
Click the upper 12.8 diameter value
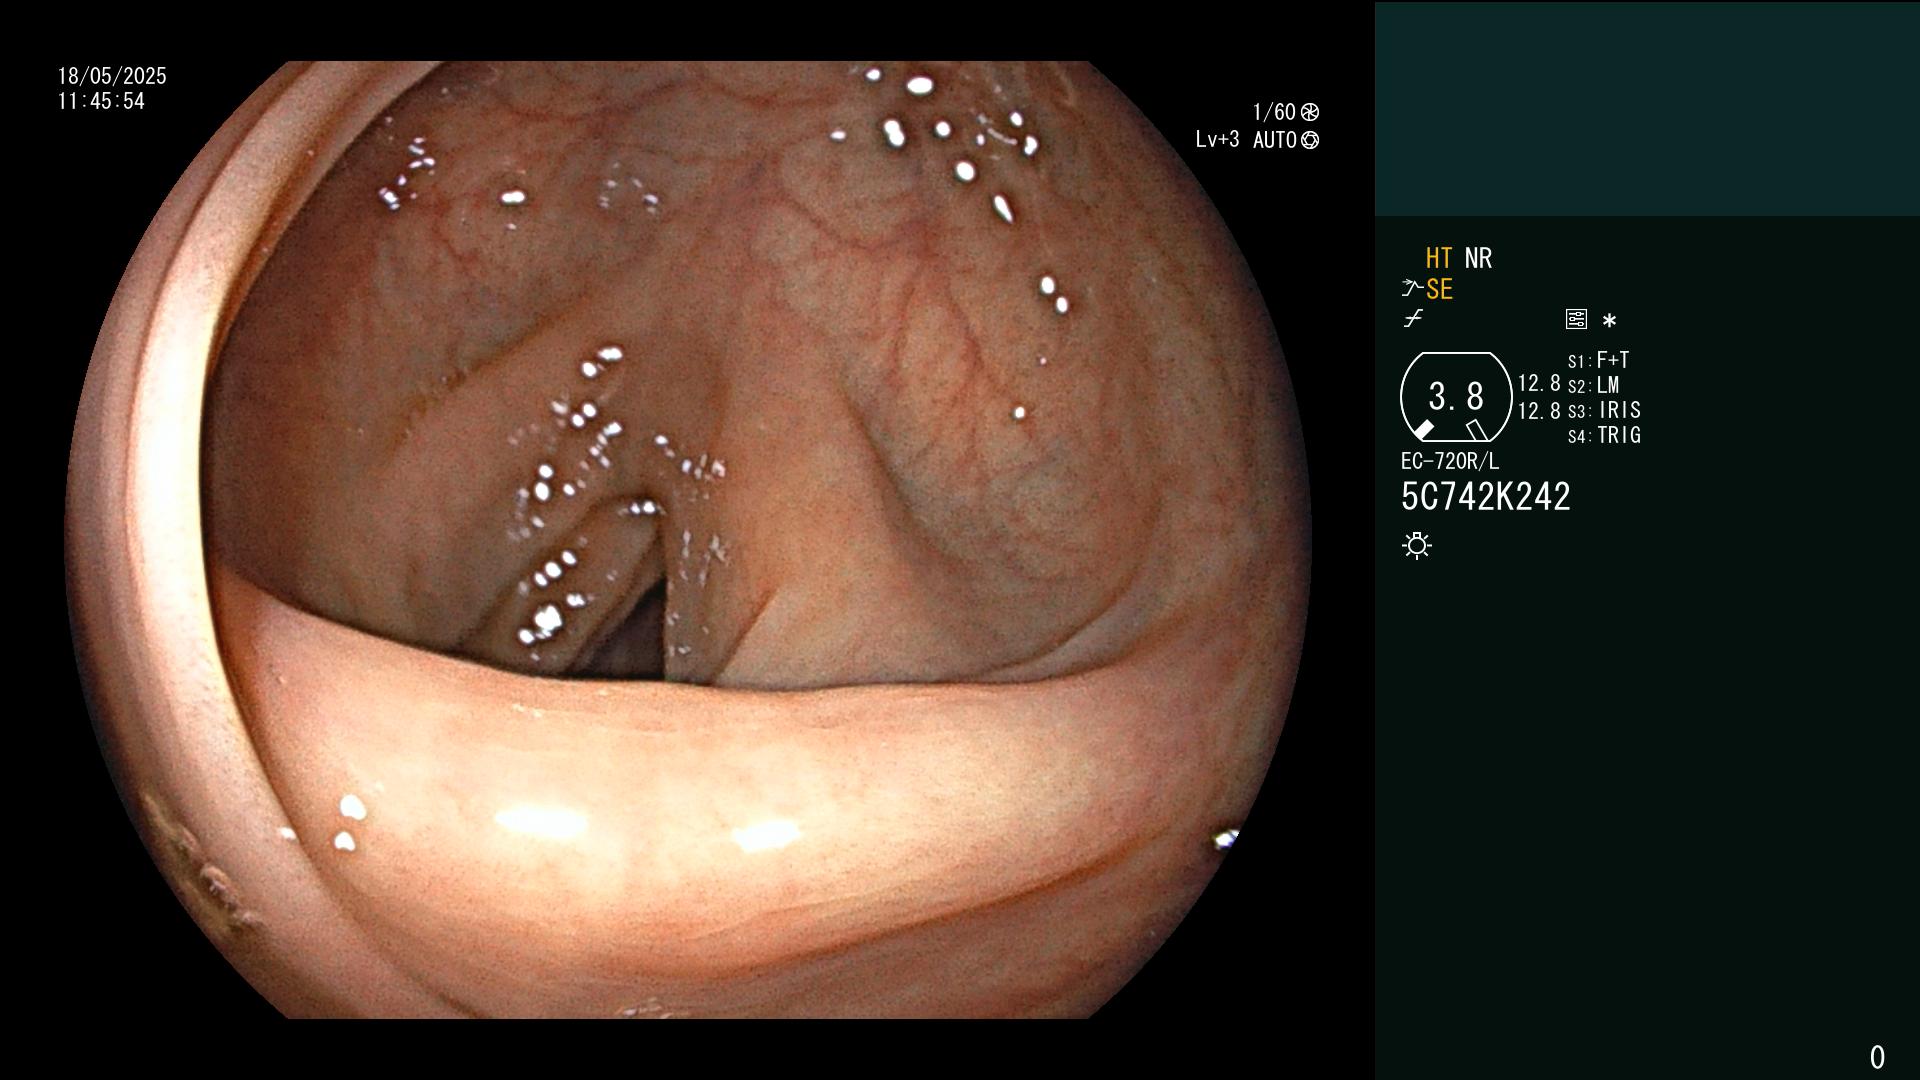tap(1539, 383)
